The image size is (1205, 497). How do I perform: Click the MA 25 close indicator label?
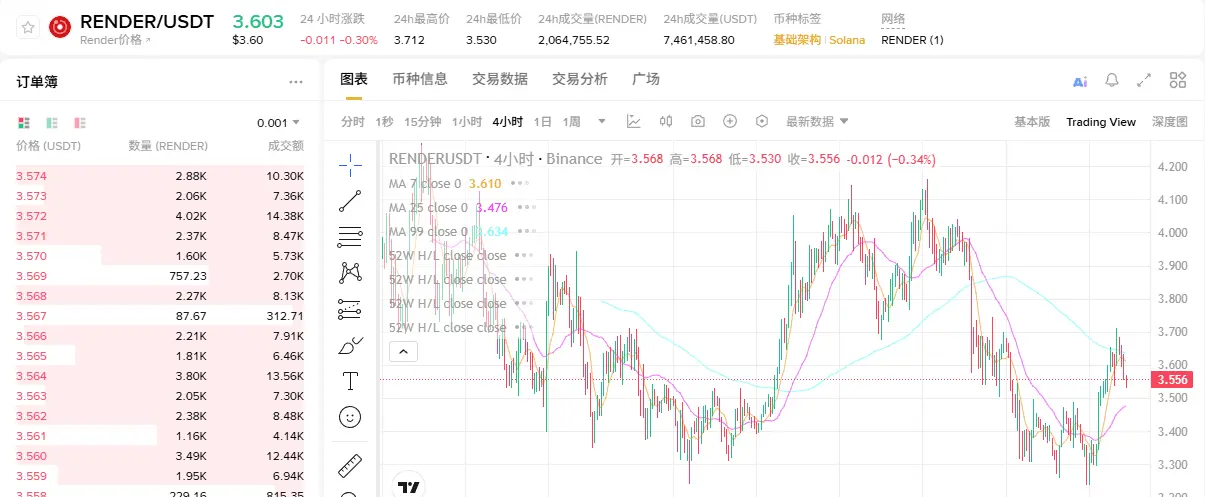tap(428, 208)
